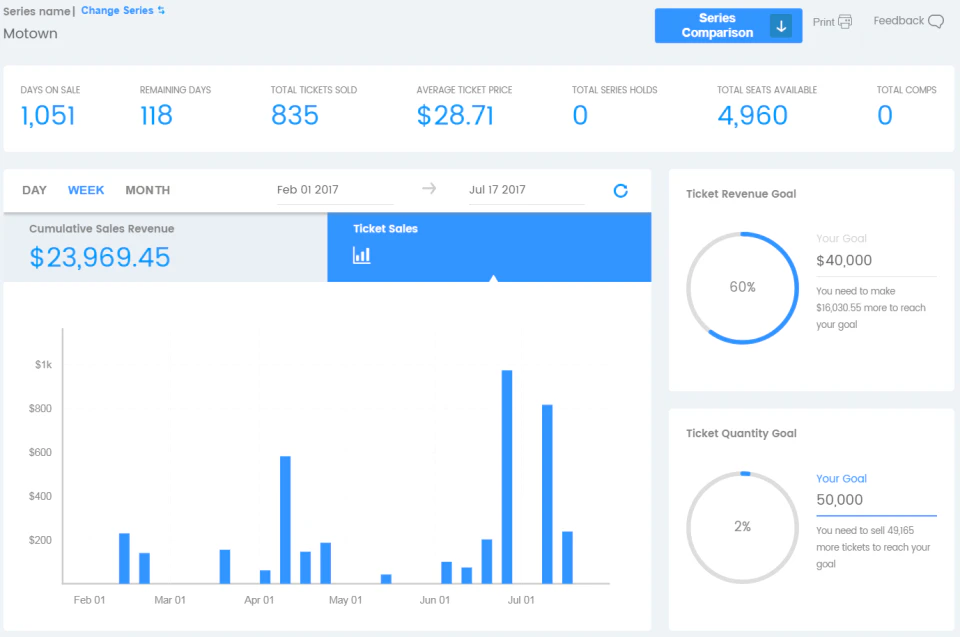
Task: Select the WEEK view toggle
Action: click(x=86, y=189)
